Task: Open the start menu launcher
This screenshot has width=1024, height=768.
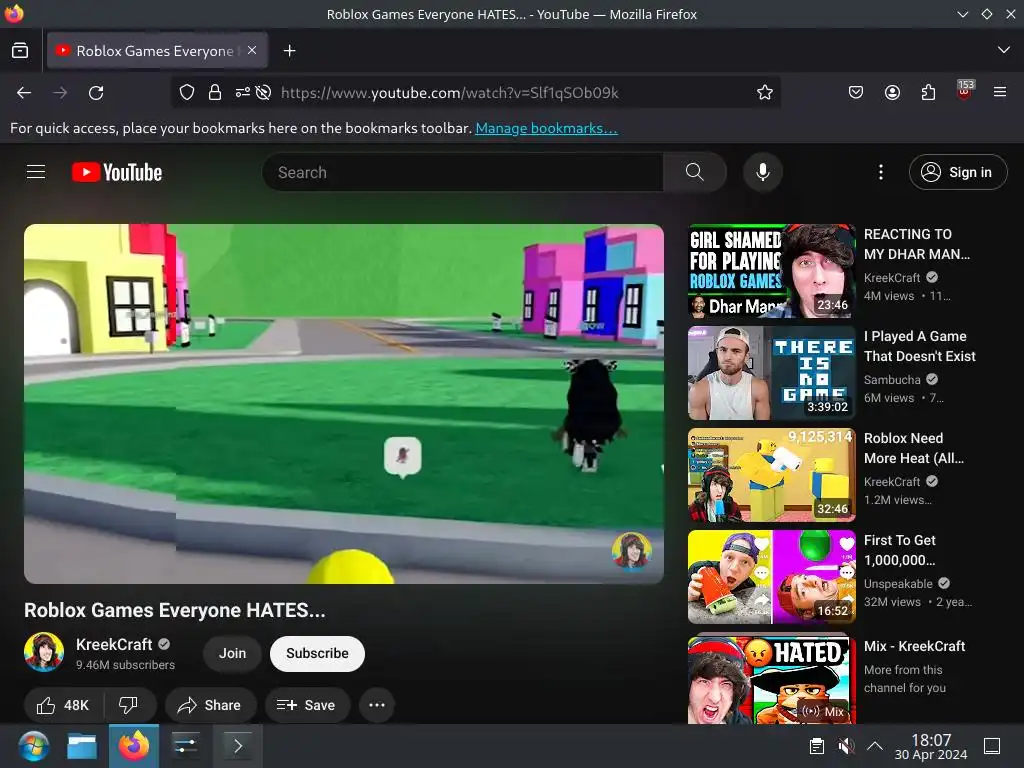Action: [x=33, y=746]
